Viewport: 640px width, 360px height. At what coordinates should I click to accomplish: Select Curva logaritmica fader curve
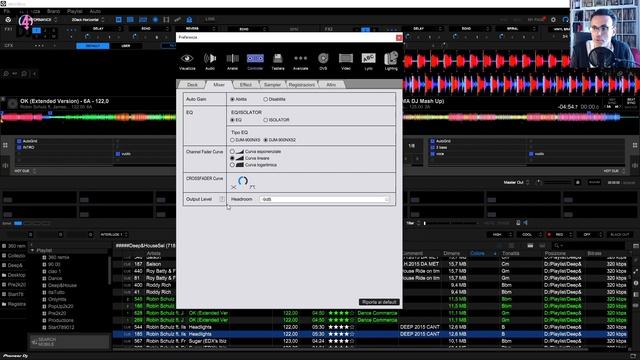click(232, 165)
